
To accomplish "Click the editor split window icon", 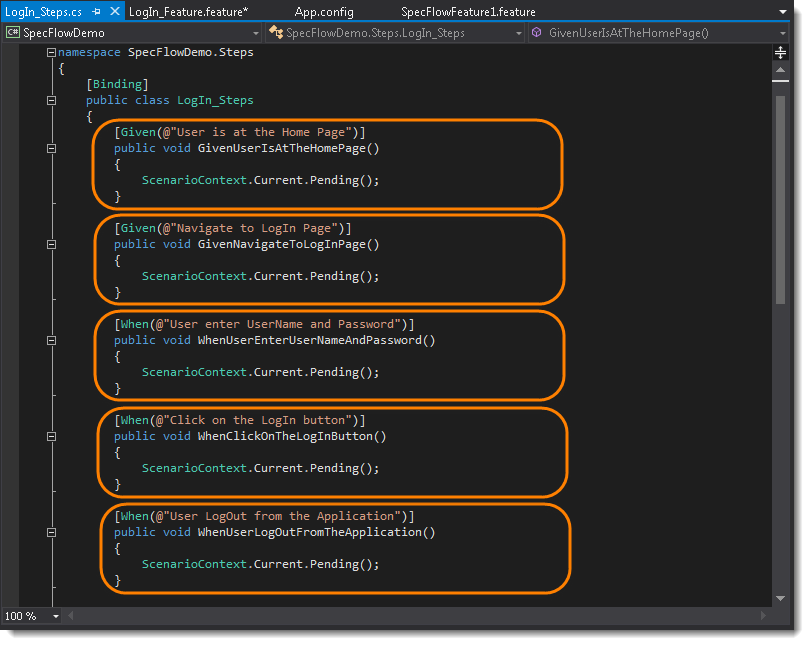I will tap(780, 52).
